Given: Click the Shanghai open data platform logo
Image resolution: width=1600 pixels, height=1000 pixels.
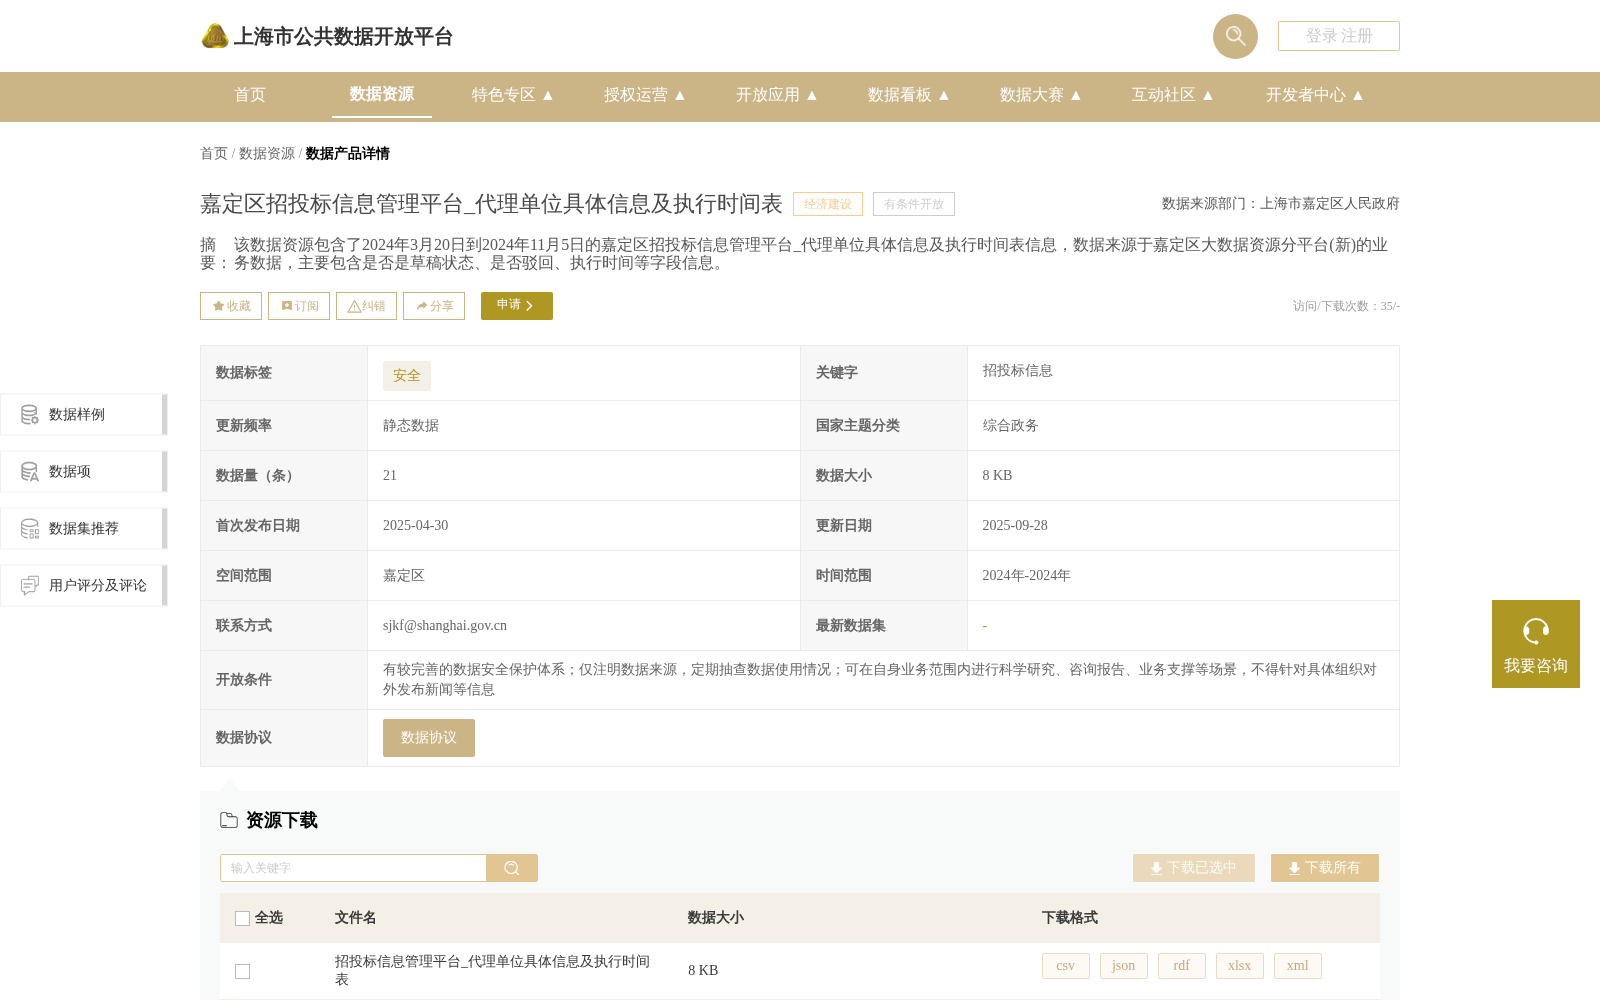Looking at the screenshot, I should (327, 36).
